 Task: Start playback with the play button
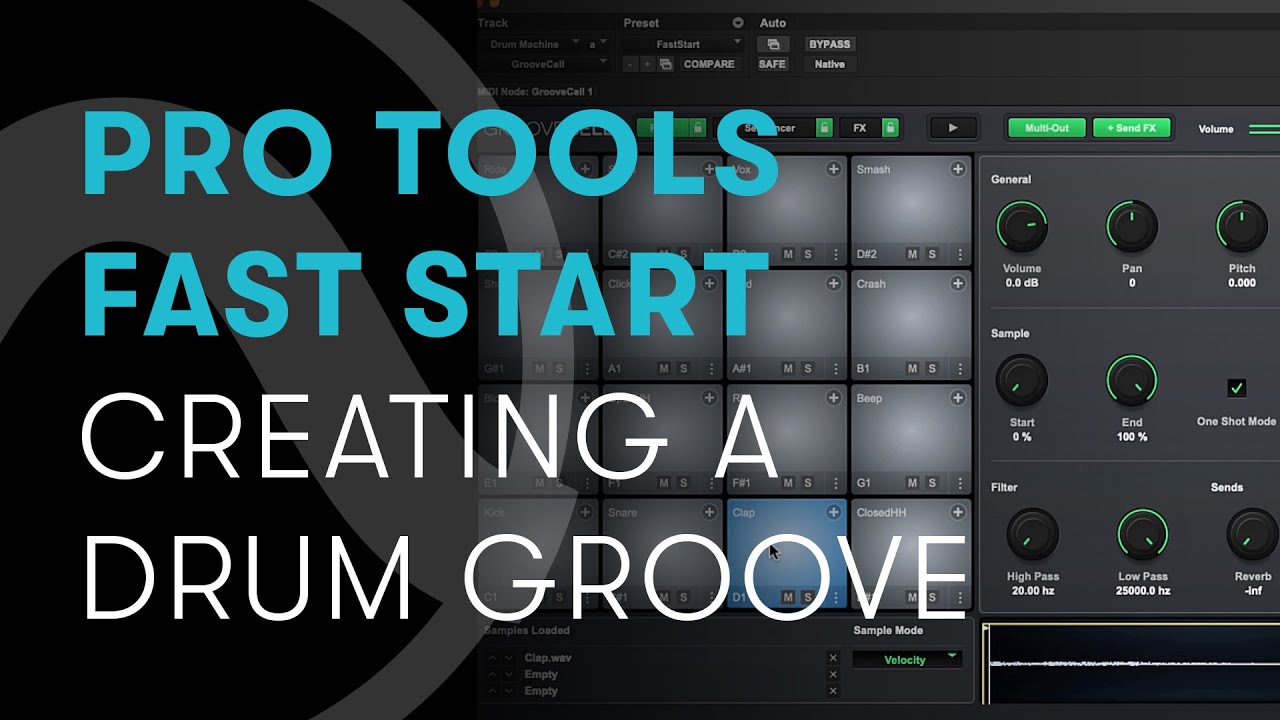coord(953,128)
